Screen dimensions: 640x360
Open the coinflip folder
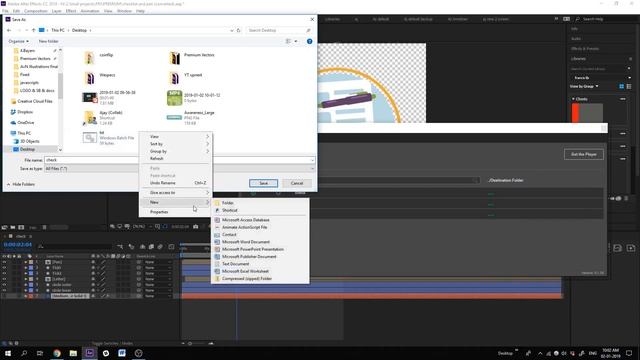click(99, 58)
